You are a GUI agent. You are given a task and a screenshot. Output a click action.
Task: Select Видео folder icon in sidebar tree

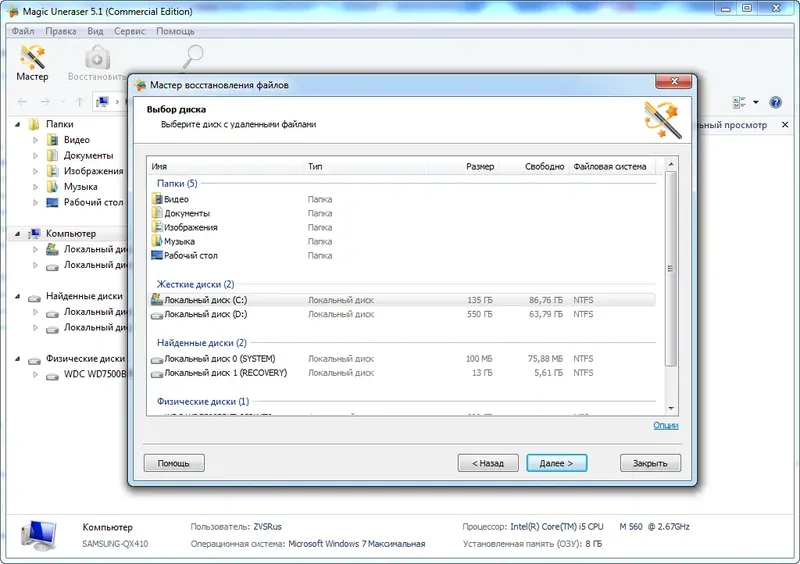pos(52,139)
